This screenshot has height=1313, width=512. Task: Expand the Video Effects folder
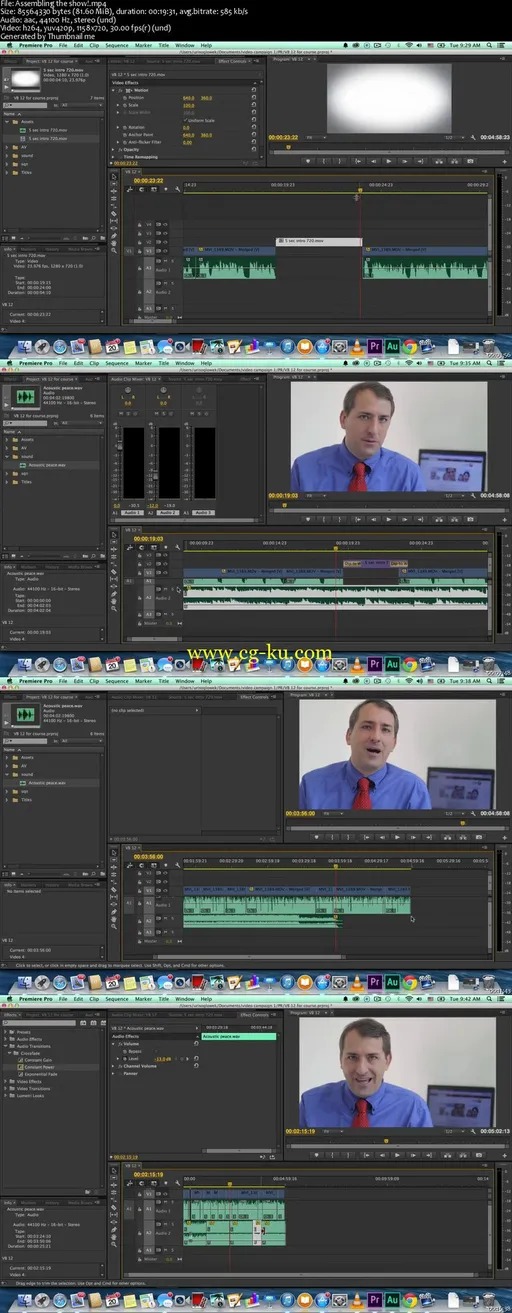[5, 1081]
